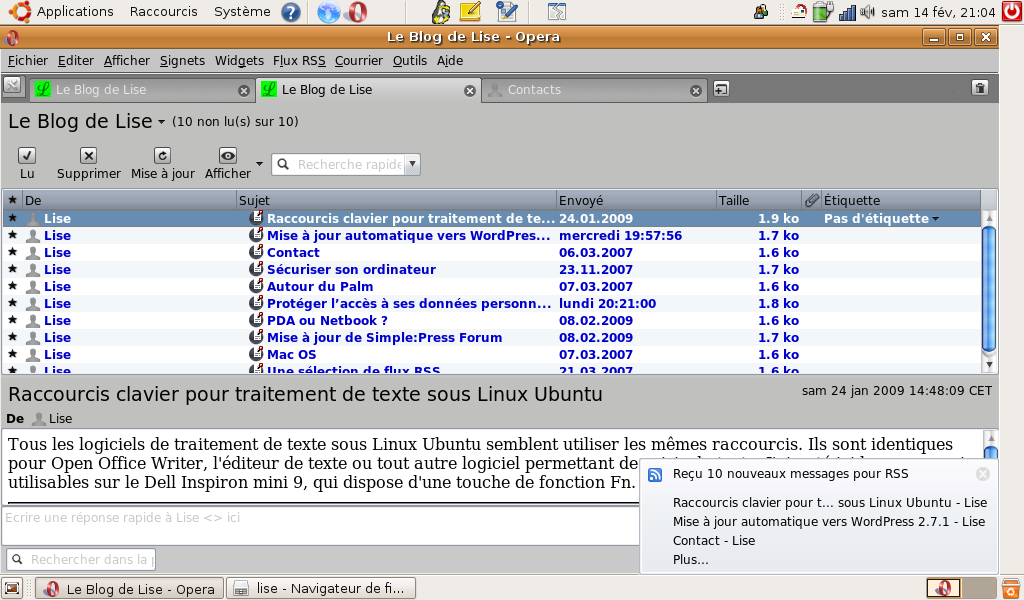Click the Supprimer delete icon

tap(88, 155)
